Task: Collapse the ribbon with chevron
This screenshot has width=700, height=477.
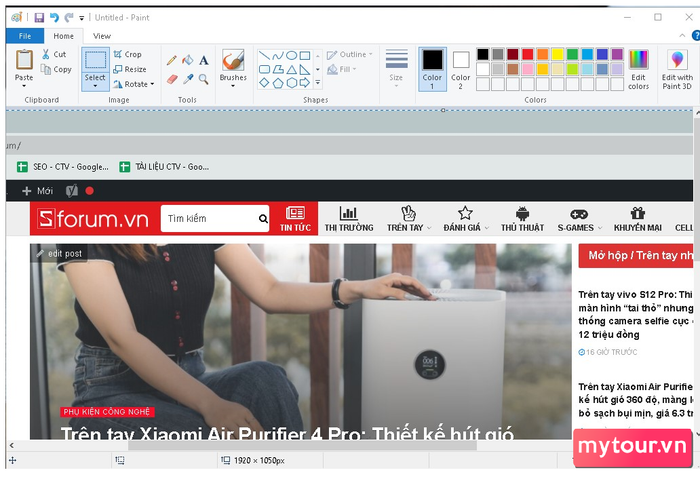Action: coord(682,36)
